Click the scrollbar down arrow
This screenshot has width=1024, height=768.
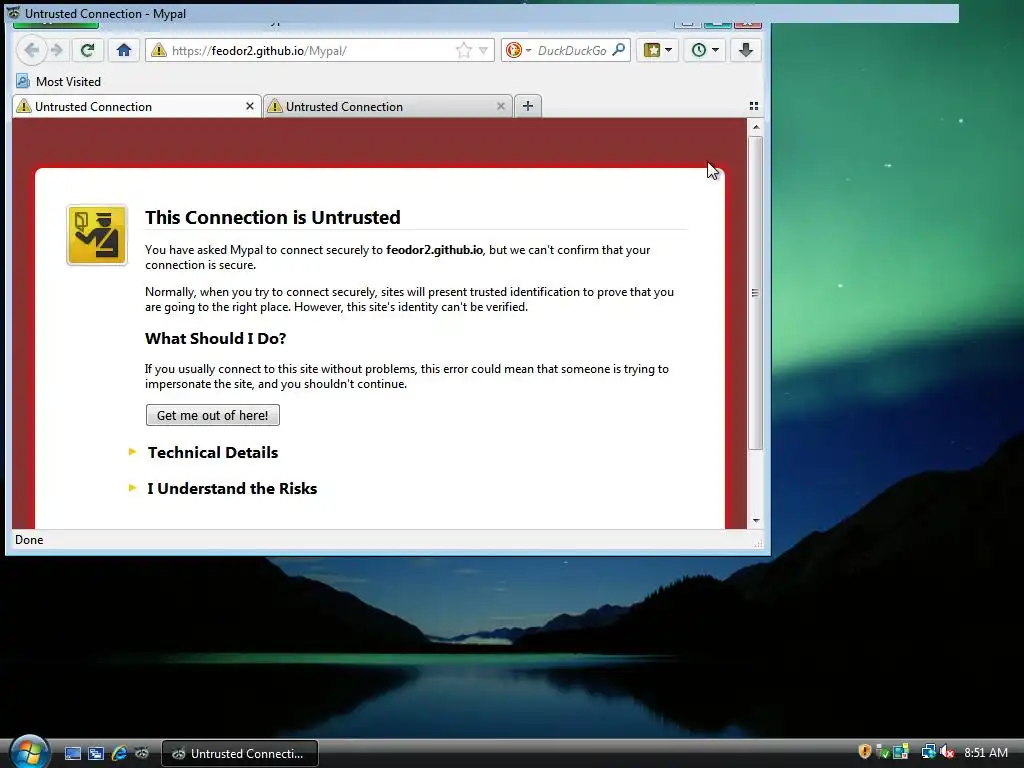point(756,520)
